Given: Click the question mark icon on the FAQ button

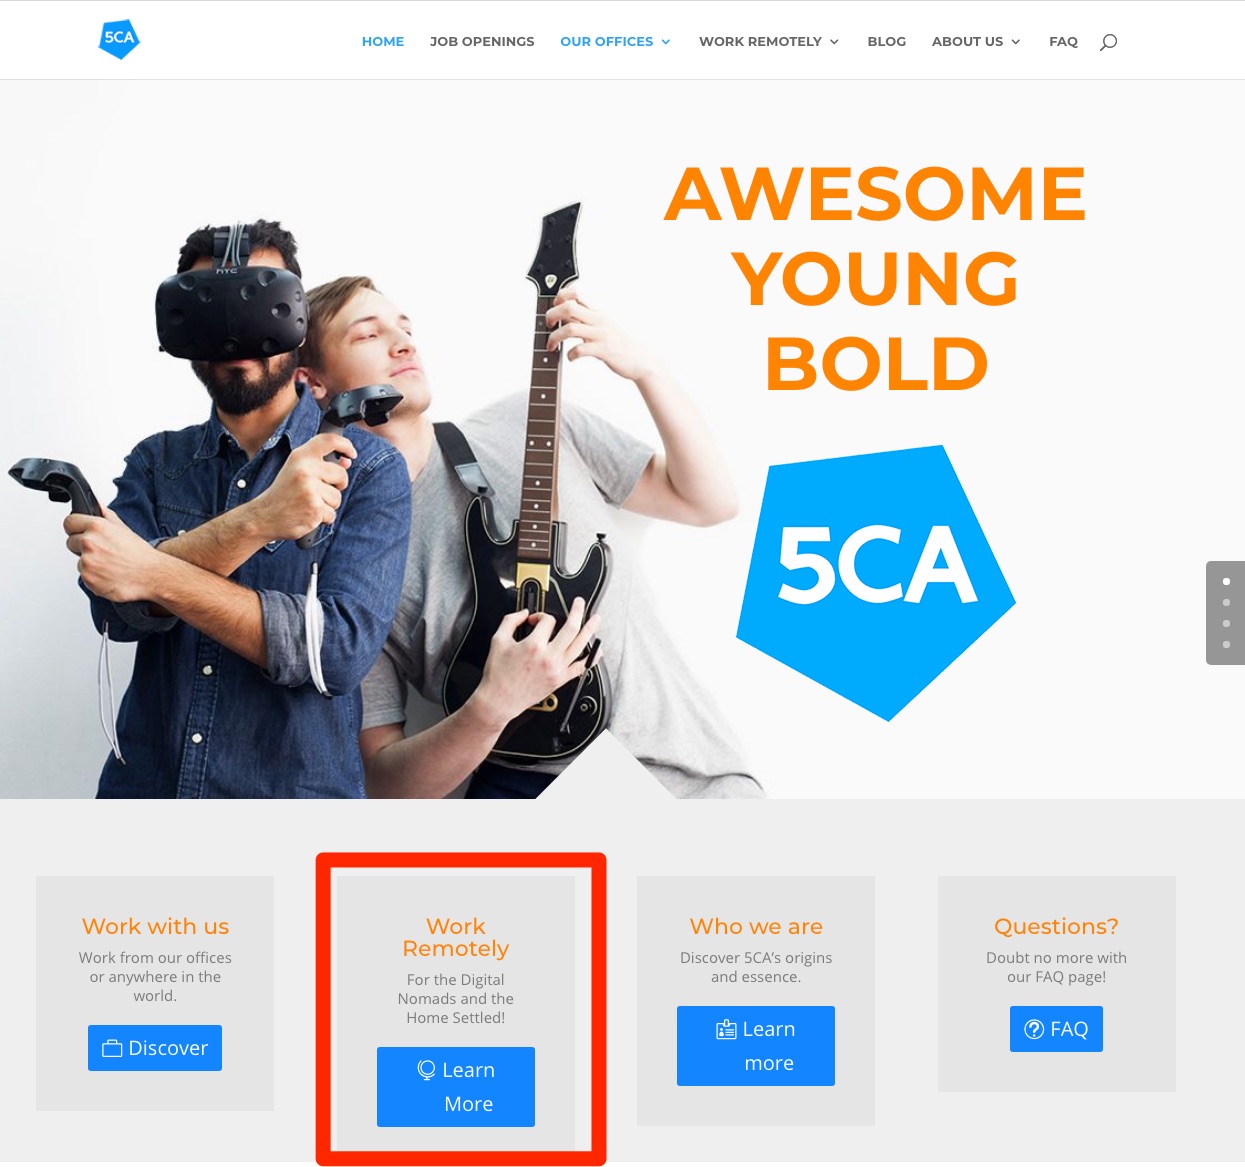Looking at the screenshot, I should (x=1035, y=1029).
